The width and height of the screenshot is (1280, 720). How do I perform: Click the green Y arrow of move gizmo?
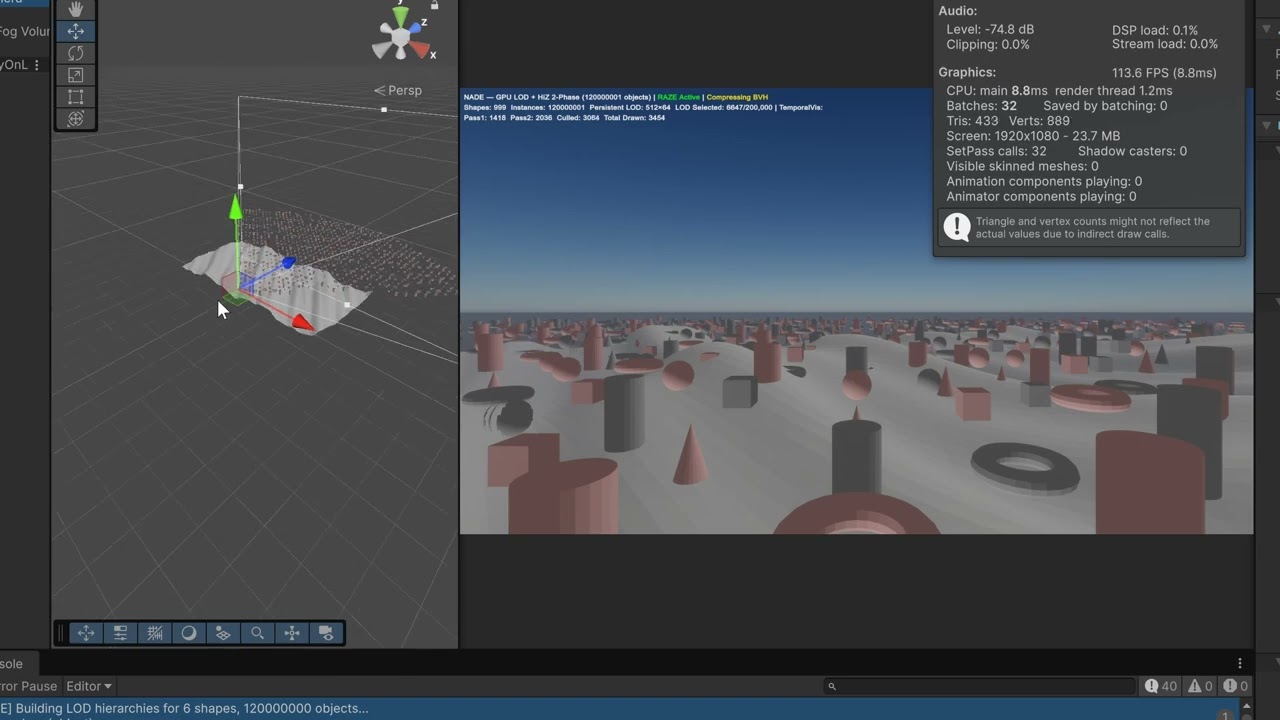[x=236, y=208]
